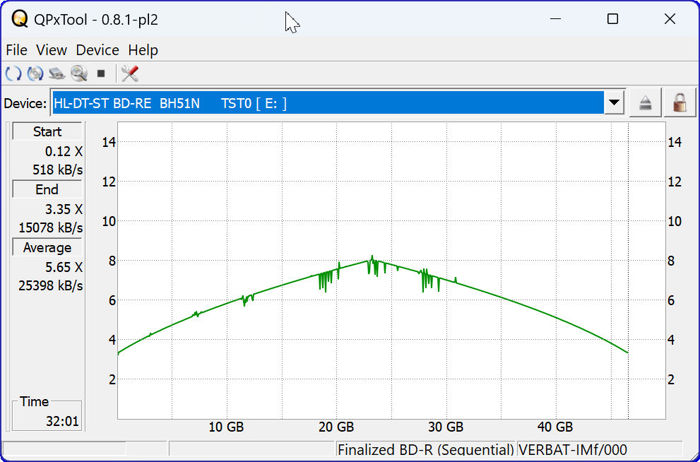Click the elapsed time 32:01
The height and width of the screenshot is (462, 700).
pos(62,421)
